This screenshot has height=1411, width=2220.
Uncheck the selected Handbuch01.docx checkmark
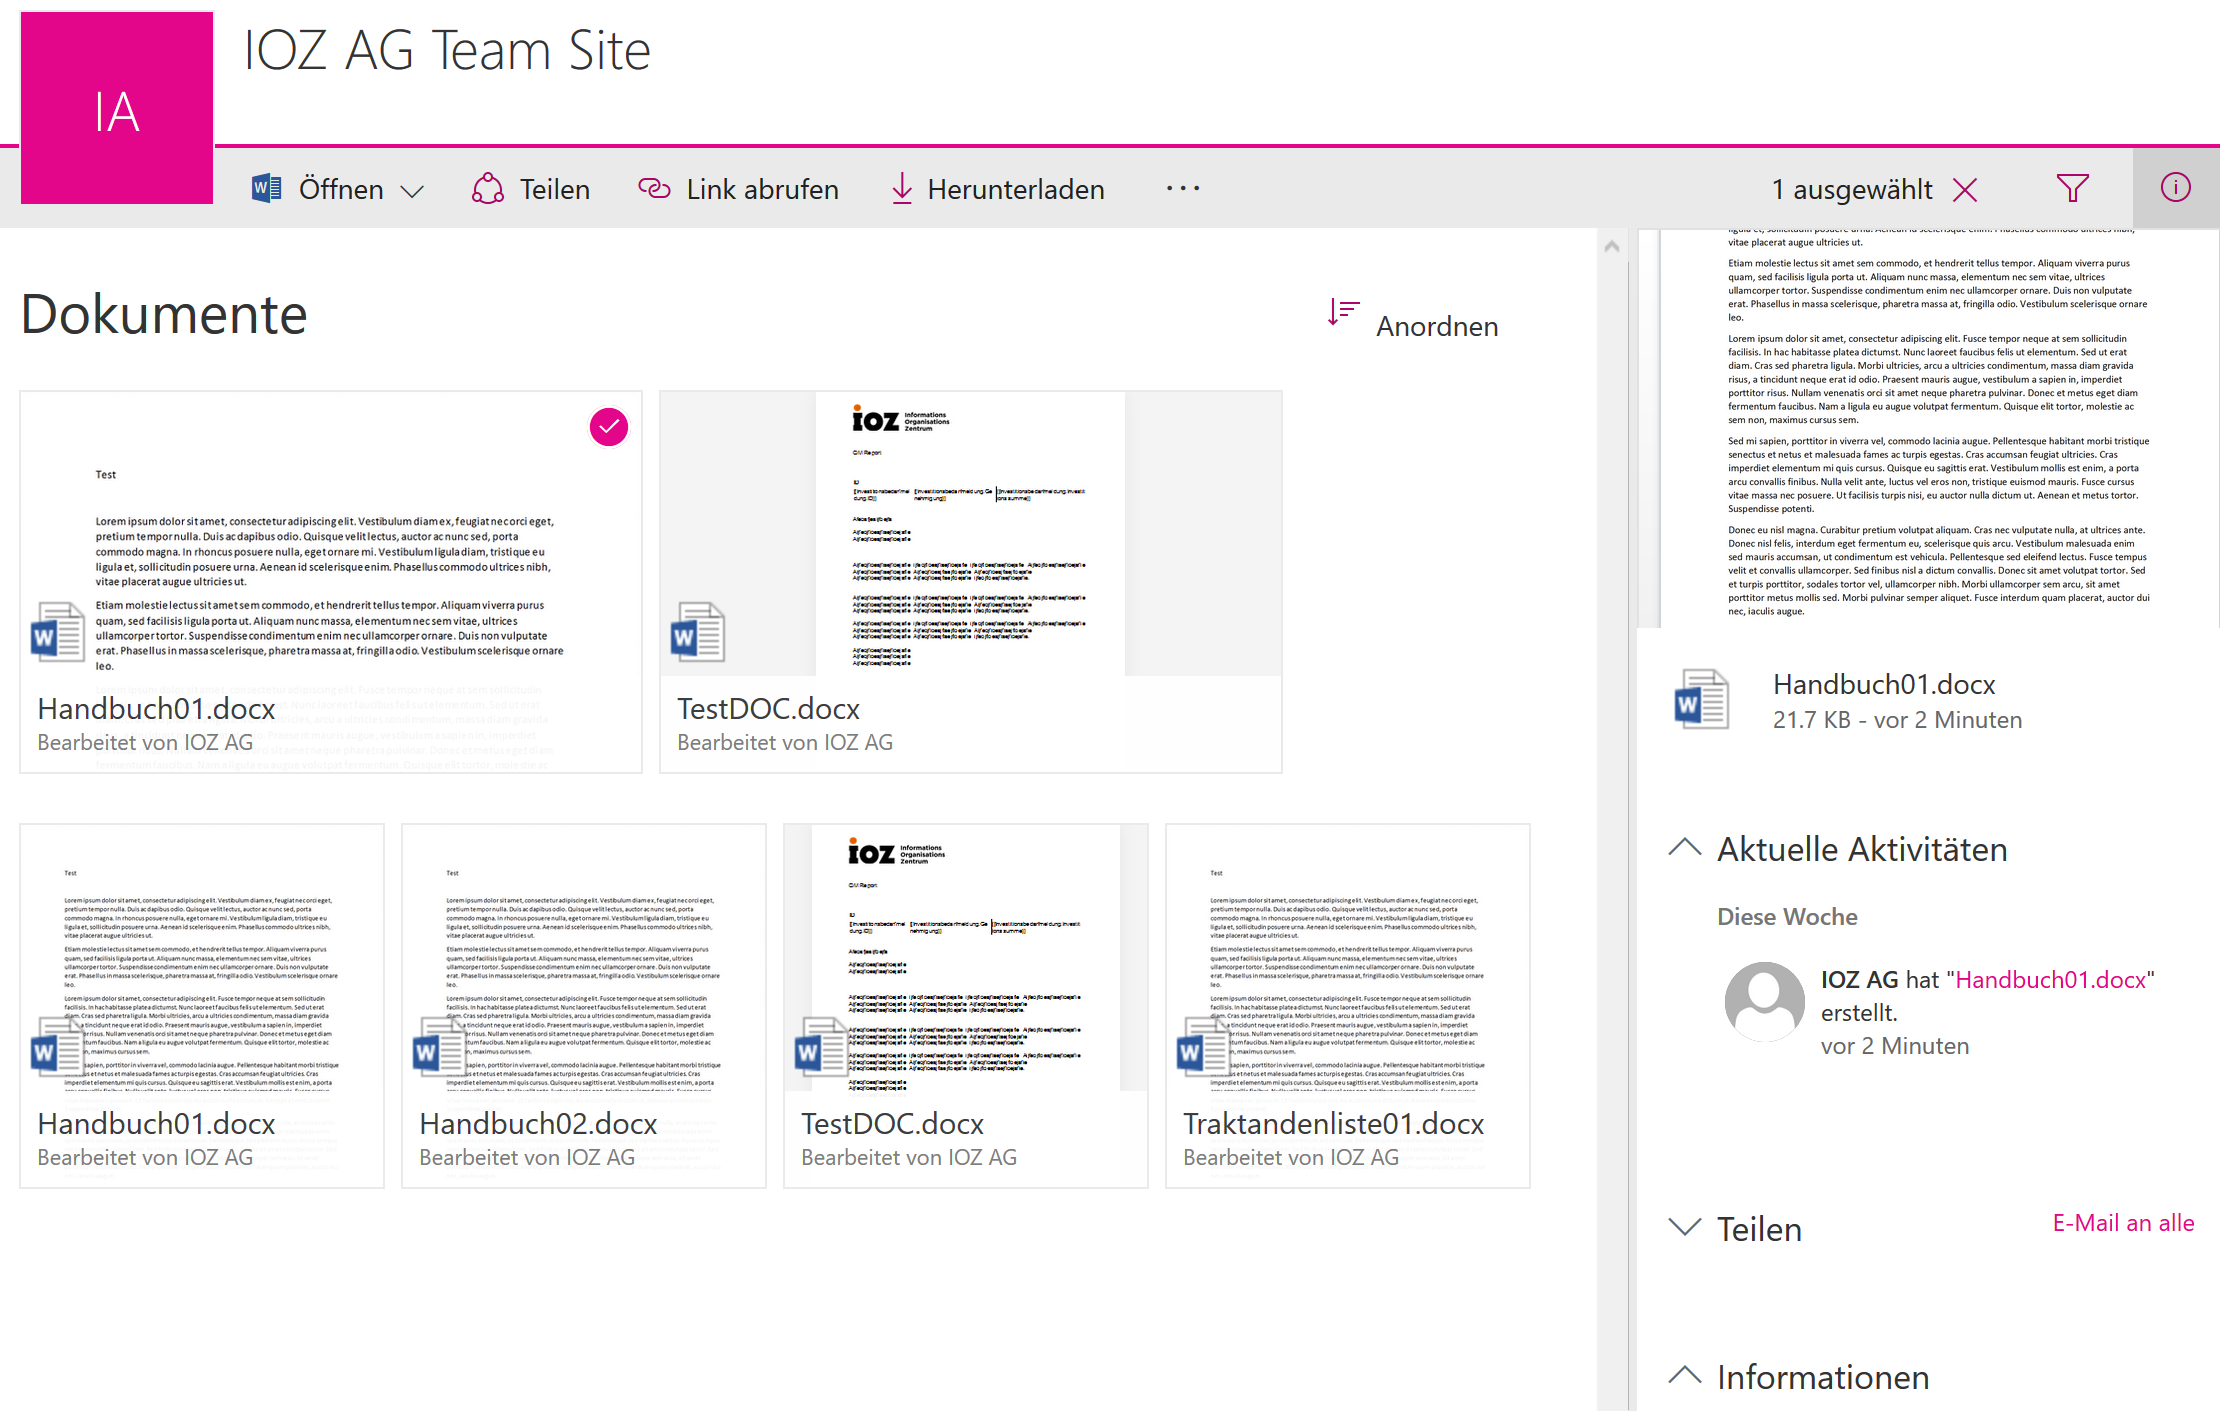coord(609,427)
